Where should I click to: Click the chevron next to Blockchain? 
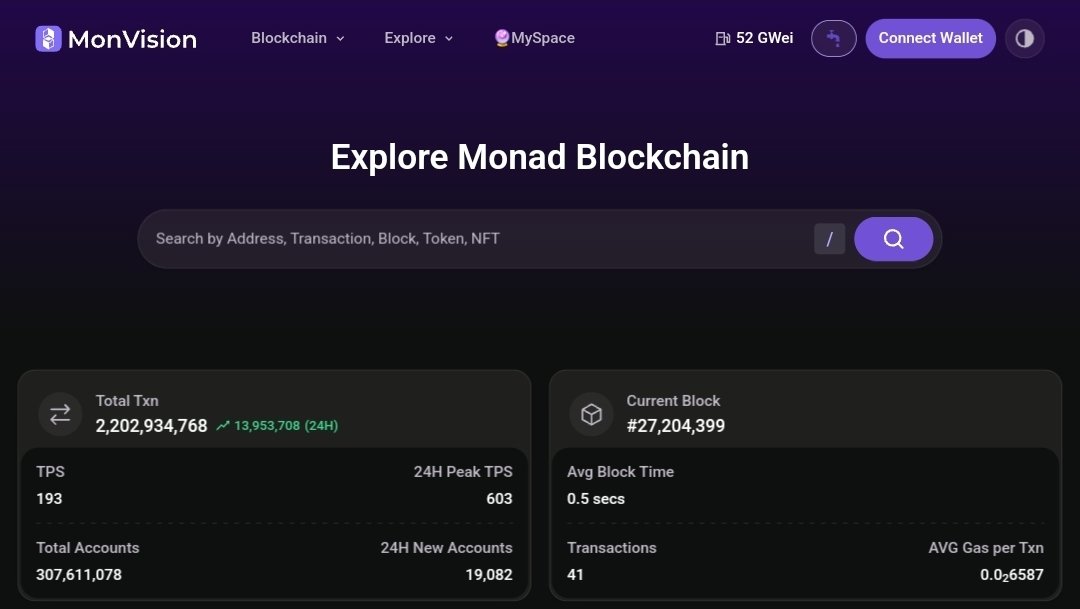tap(340, 39)
